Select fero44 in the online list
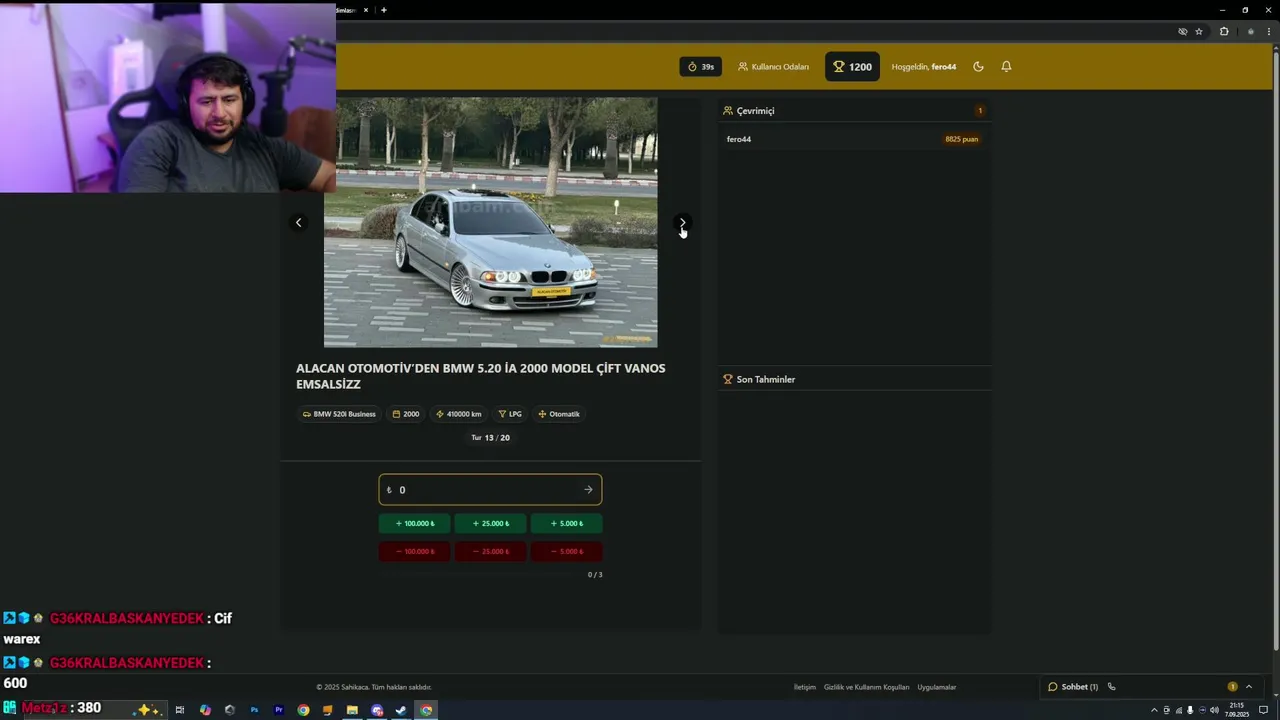 click(739, 139)
